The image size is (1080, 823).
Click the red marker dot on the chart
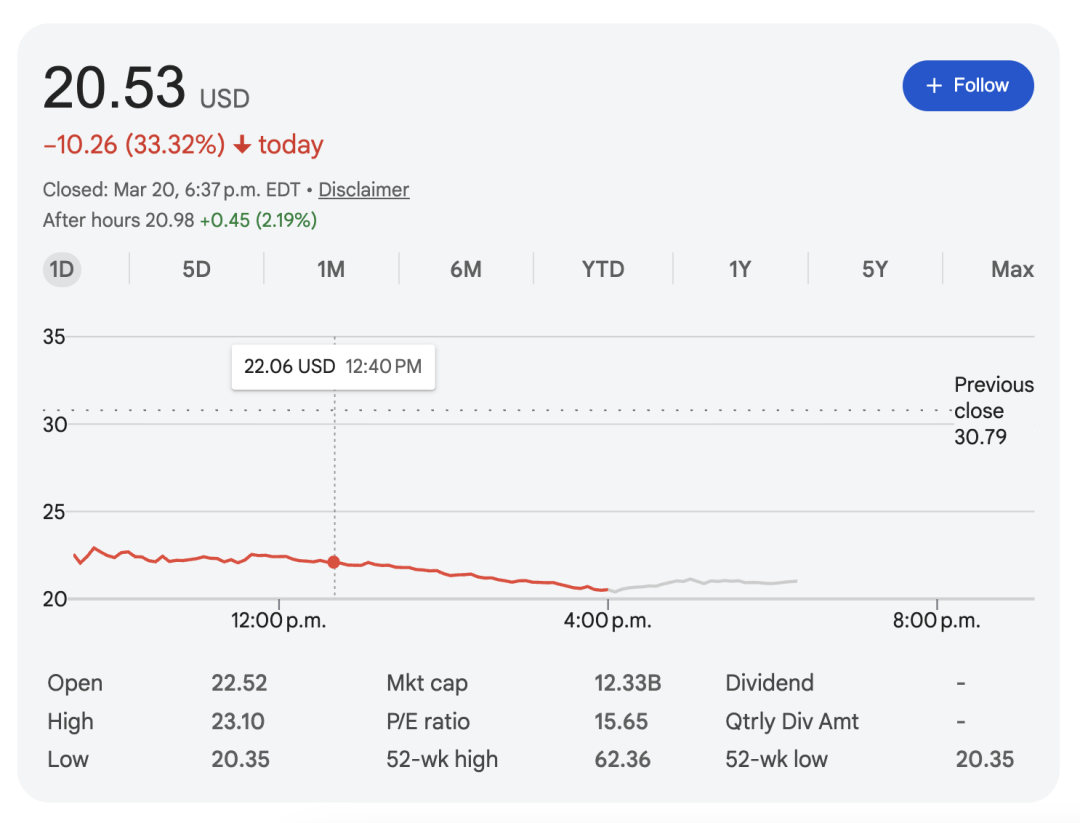click(333, 562)
